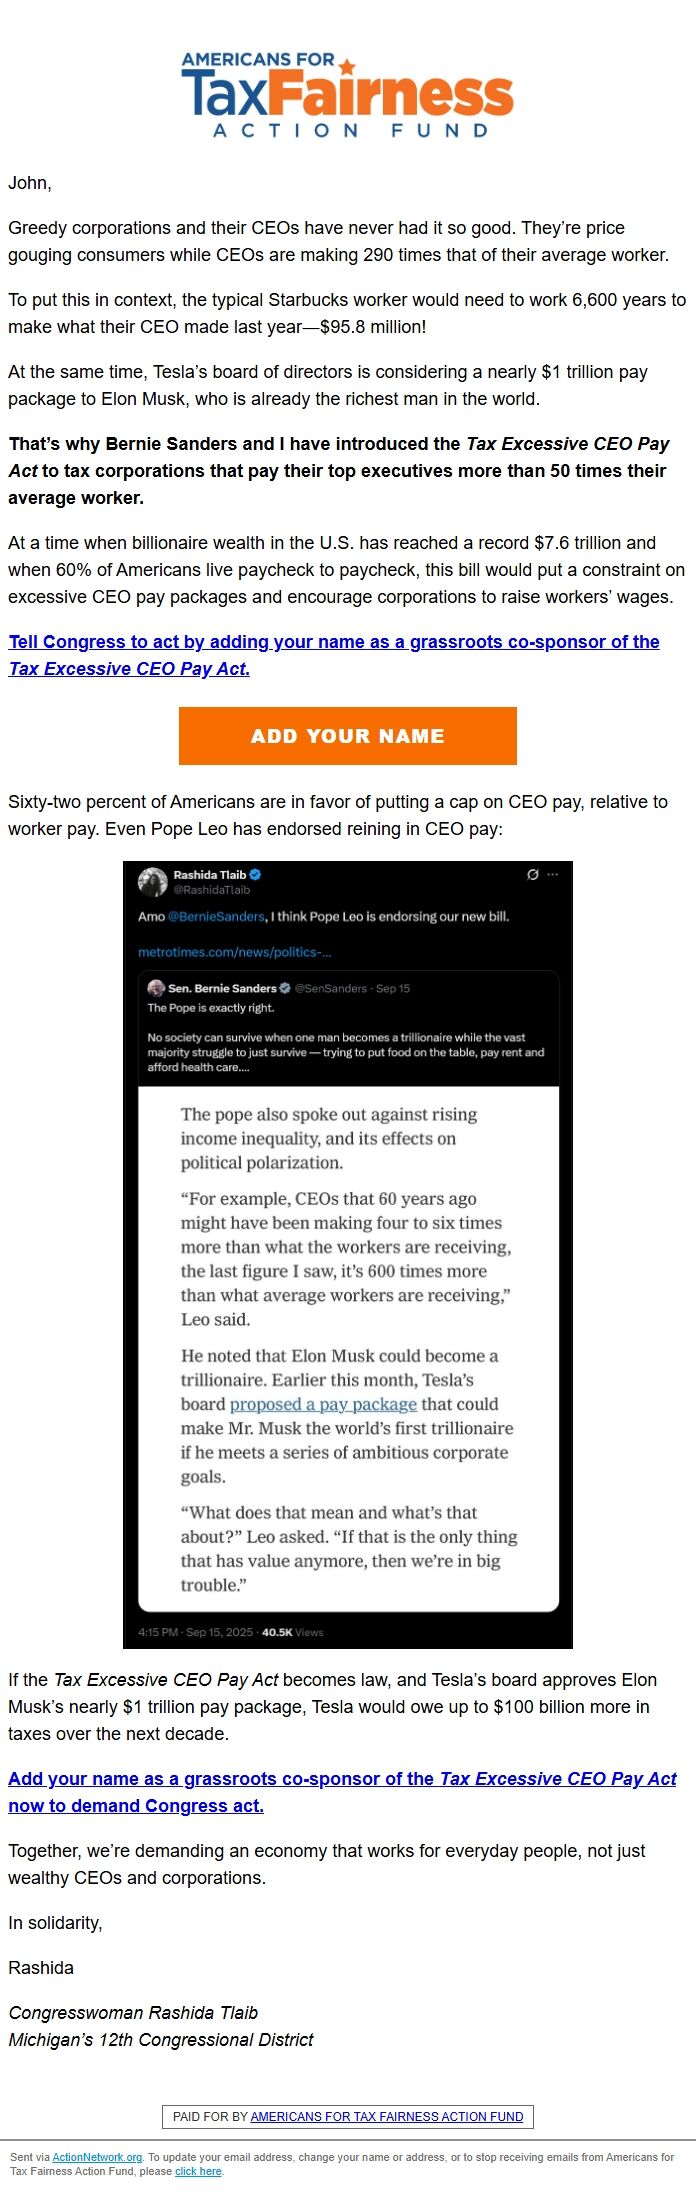Click the tweet timestamp 4:15 PM Sep 15, 2025
Image resolution: width=700 pixels, height=2208 pixels.
coord(195,1632)
